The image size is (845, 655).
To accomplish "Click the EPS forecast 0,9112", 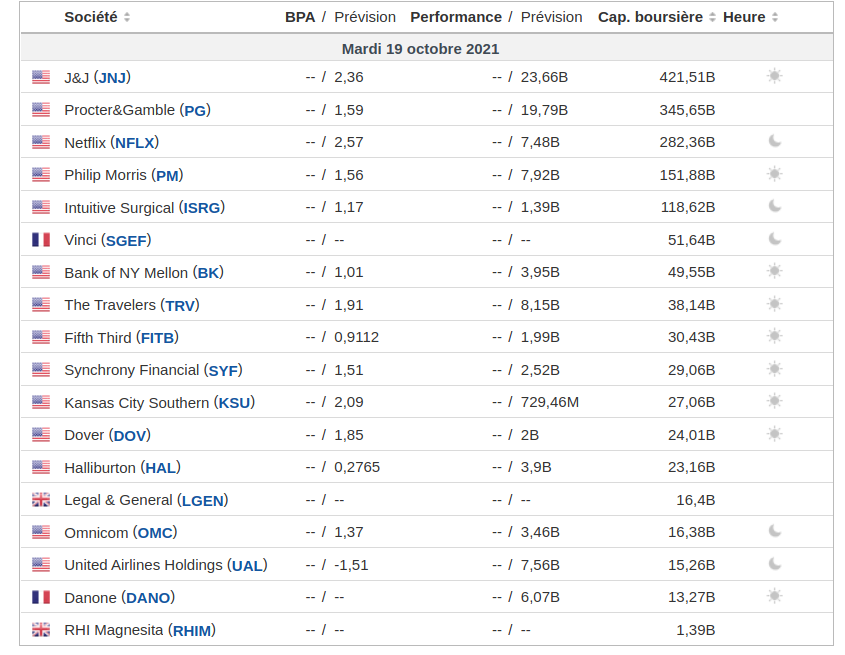I will point(356,337).
